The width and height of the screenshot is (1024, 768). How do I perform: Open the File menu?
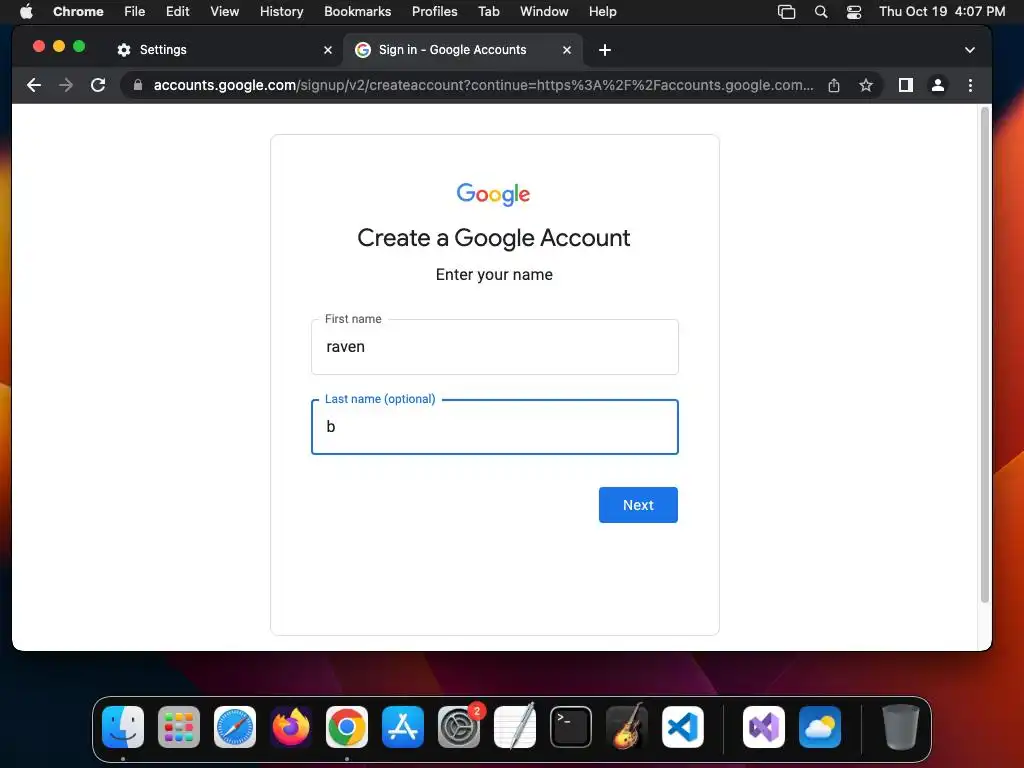pyautogui.click(x=135, y=12)
